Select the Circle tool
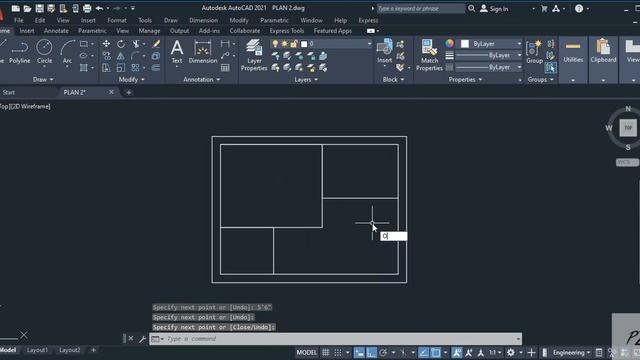This screenshot has height=360, width=640. [x=44, y=52]
